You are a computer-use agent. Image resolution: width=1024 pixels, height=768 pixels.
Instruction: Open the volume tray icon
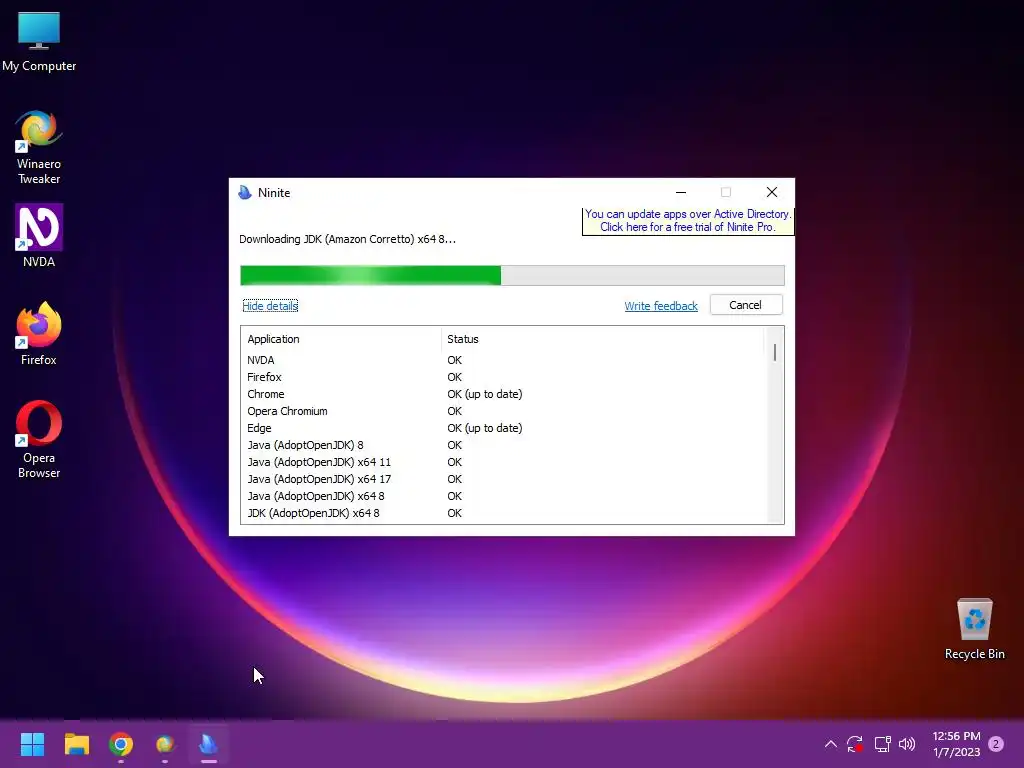coord(907,744)
